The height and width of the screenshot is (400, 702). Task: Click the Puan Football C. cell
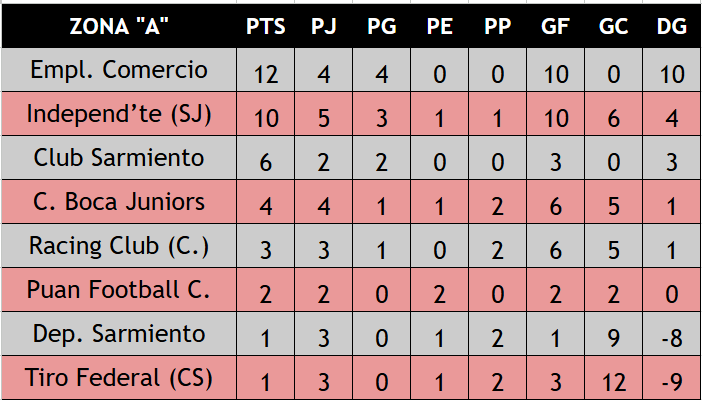[119, 290]
